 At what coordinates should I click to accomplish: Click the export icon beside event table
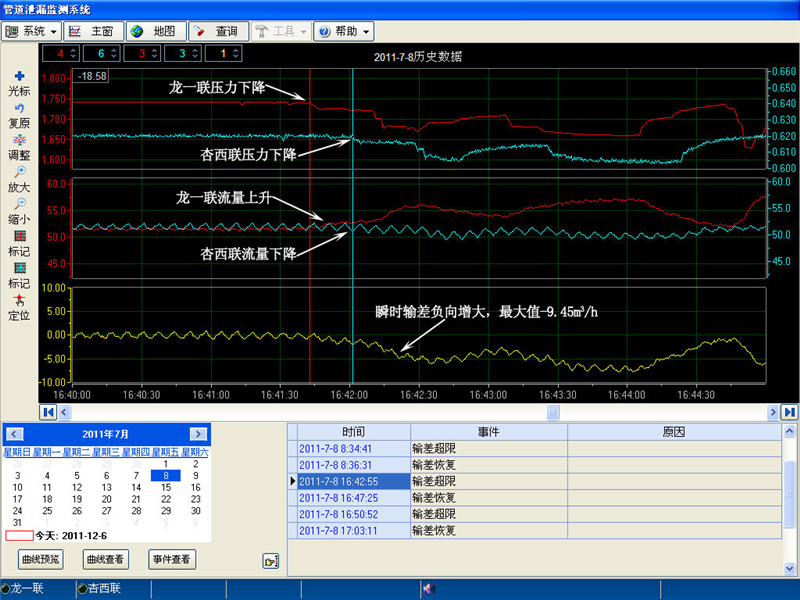270,561
